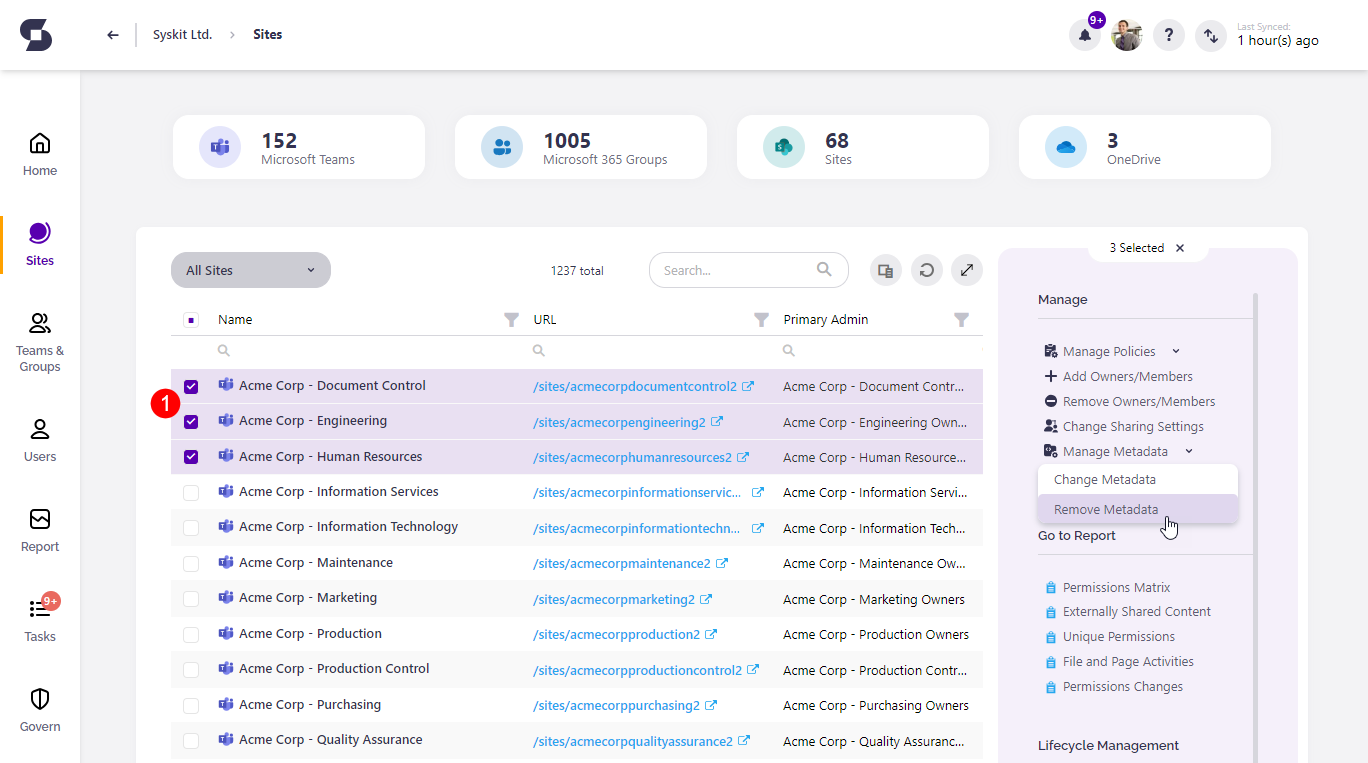
Task: Open the Permissions Matrix report
Action: pyautogui.click(x=1116, y=587)
